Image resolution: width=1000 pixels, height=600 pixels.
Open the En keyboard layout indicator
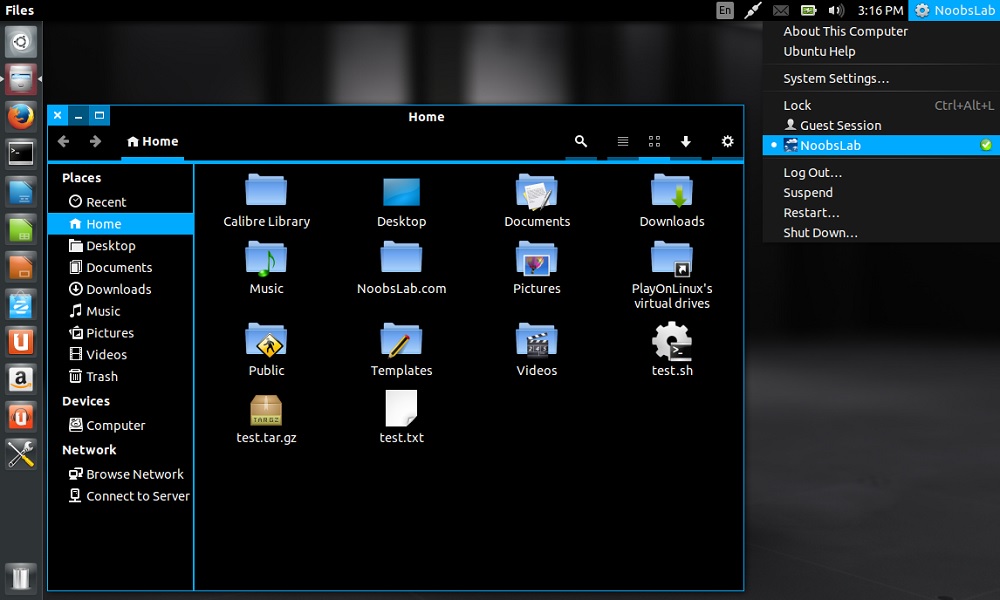724,10
